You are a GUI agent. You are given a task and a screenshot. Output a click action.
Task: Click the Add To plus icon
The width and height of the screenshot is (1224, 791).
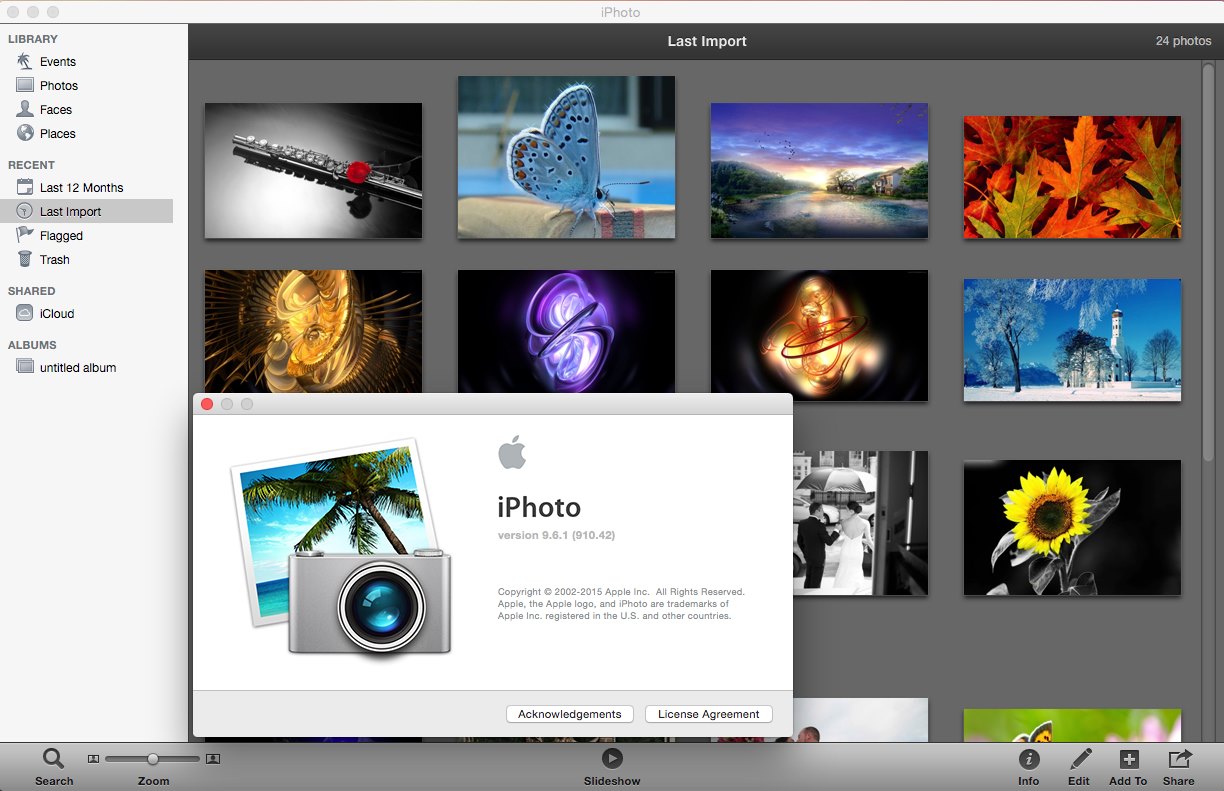click(1128, 759)
